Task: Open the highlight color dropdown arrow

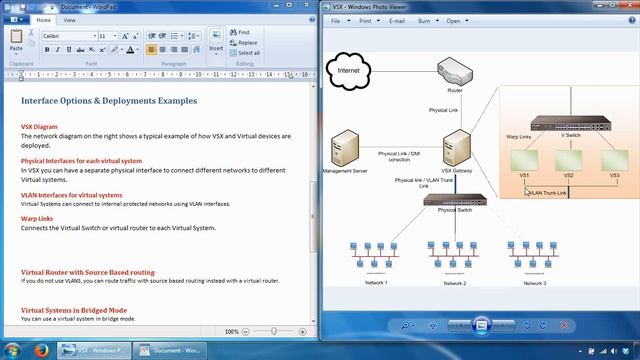Action: pyautogui.click(x=121, y=50)
